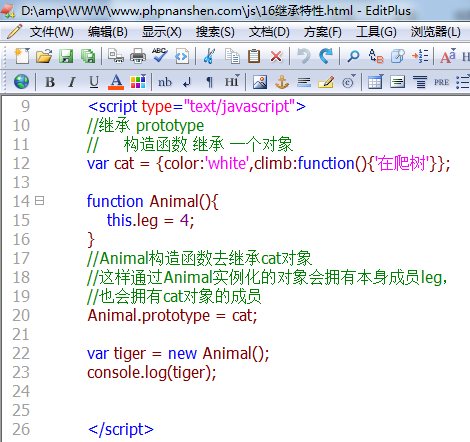View in browser using globe icon
Image resolution: width=470 pixels, height=442 pixels.
21,82
